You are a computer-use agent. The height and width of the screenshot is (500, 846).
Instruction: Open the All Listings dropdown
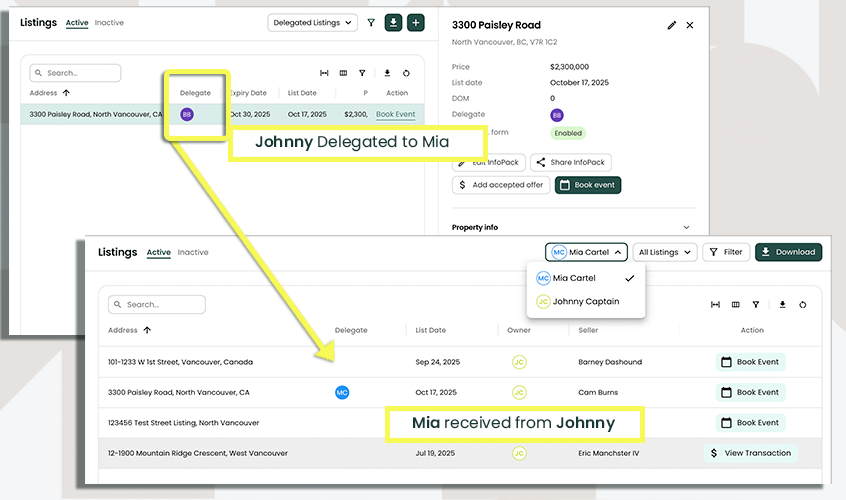pyautogui.click(x=664, y=252)
